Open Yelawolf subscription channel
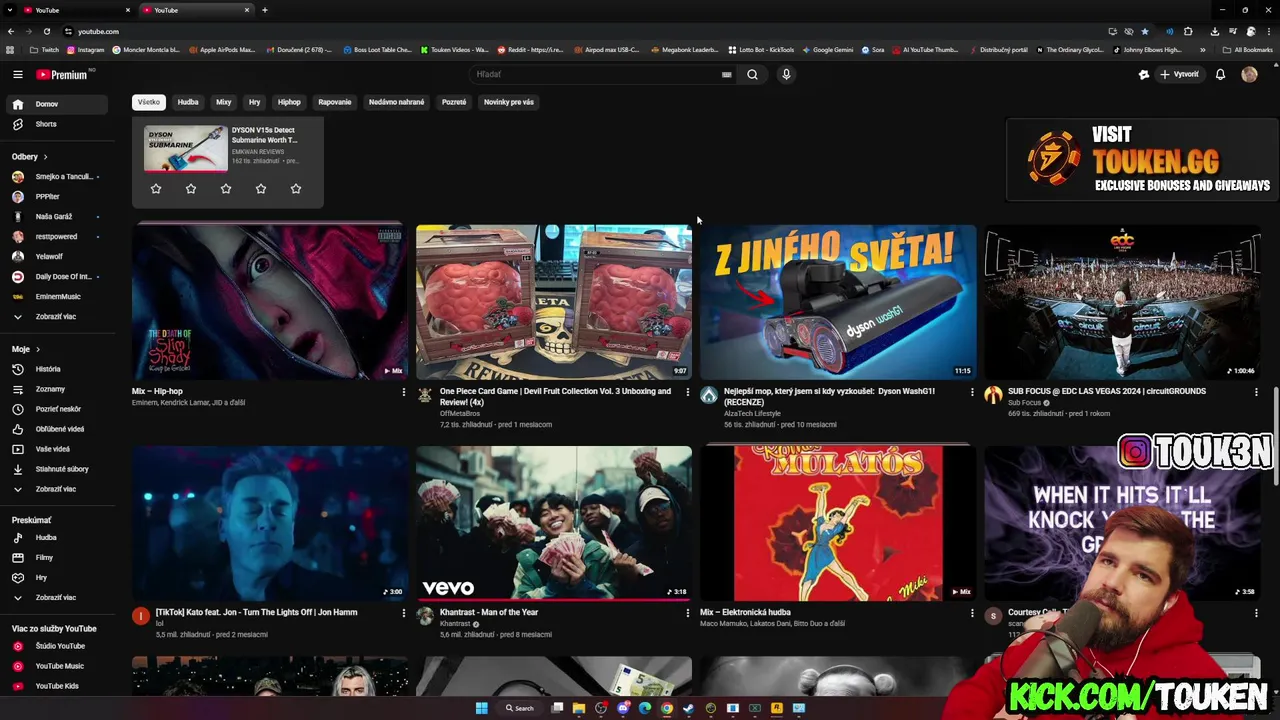1280x720 pixels. tap(57, 257)
